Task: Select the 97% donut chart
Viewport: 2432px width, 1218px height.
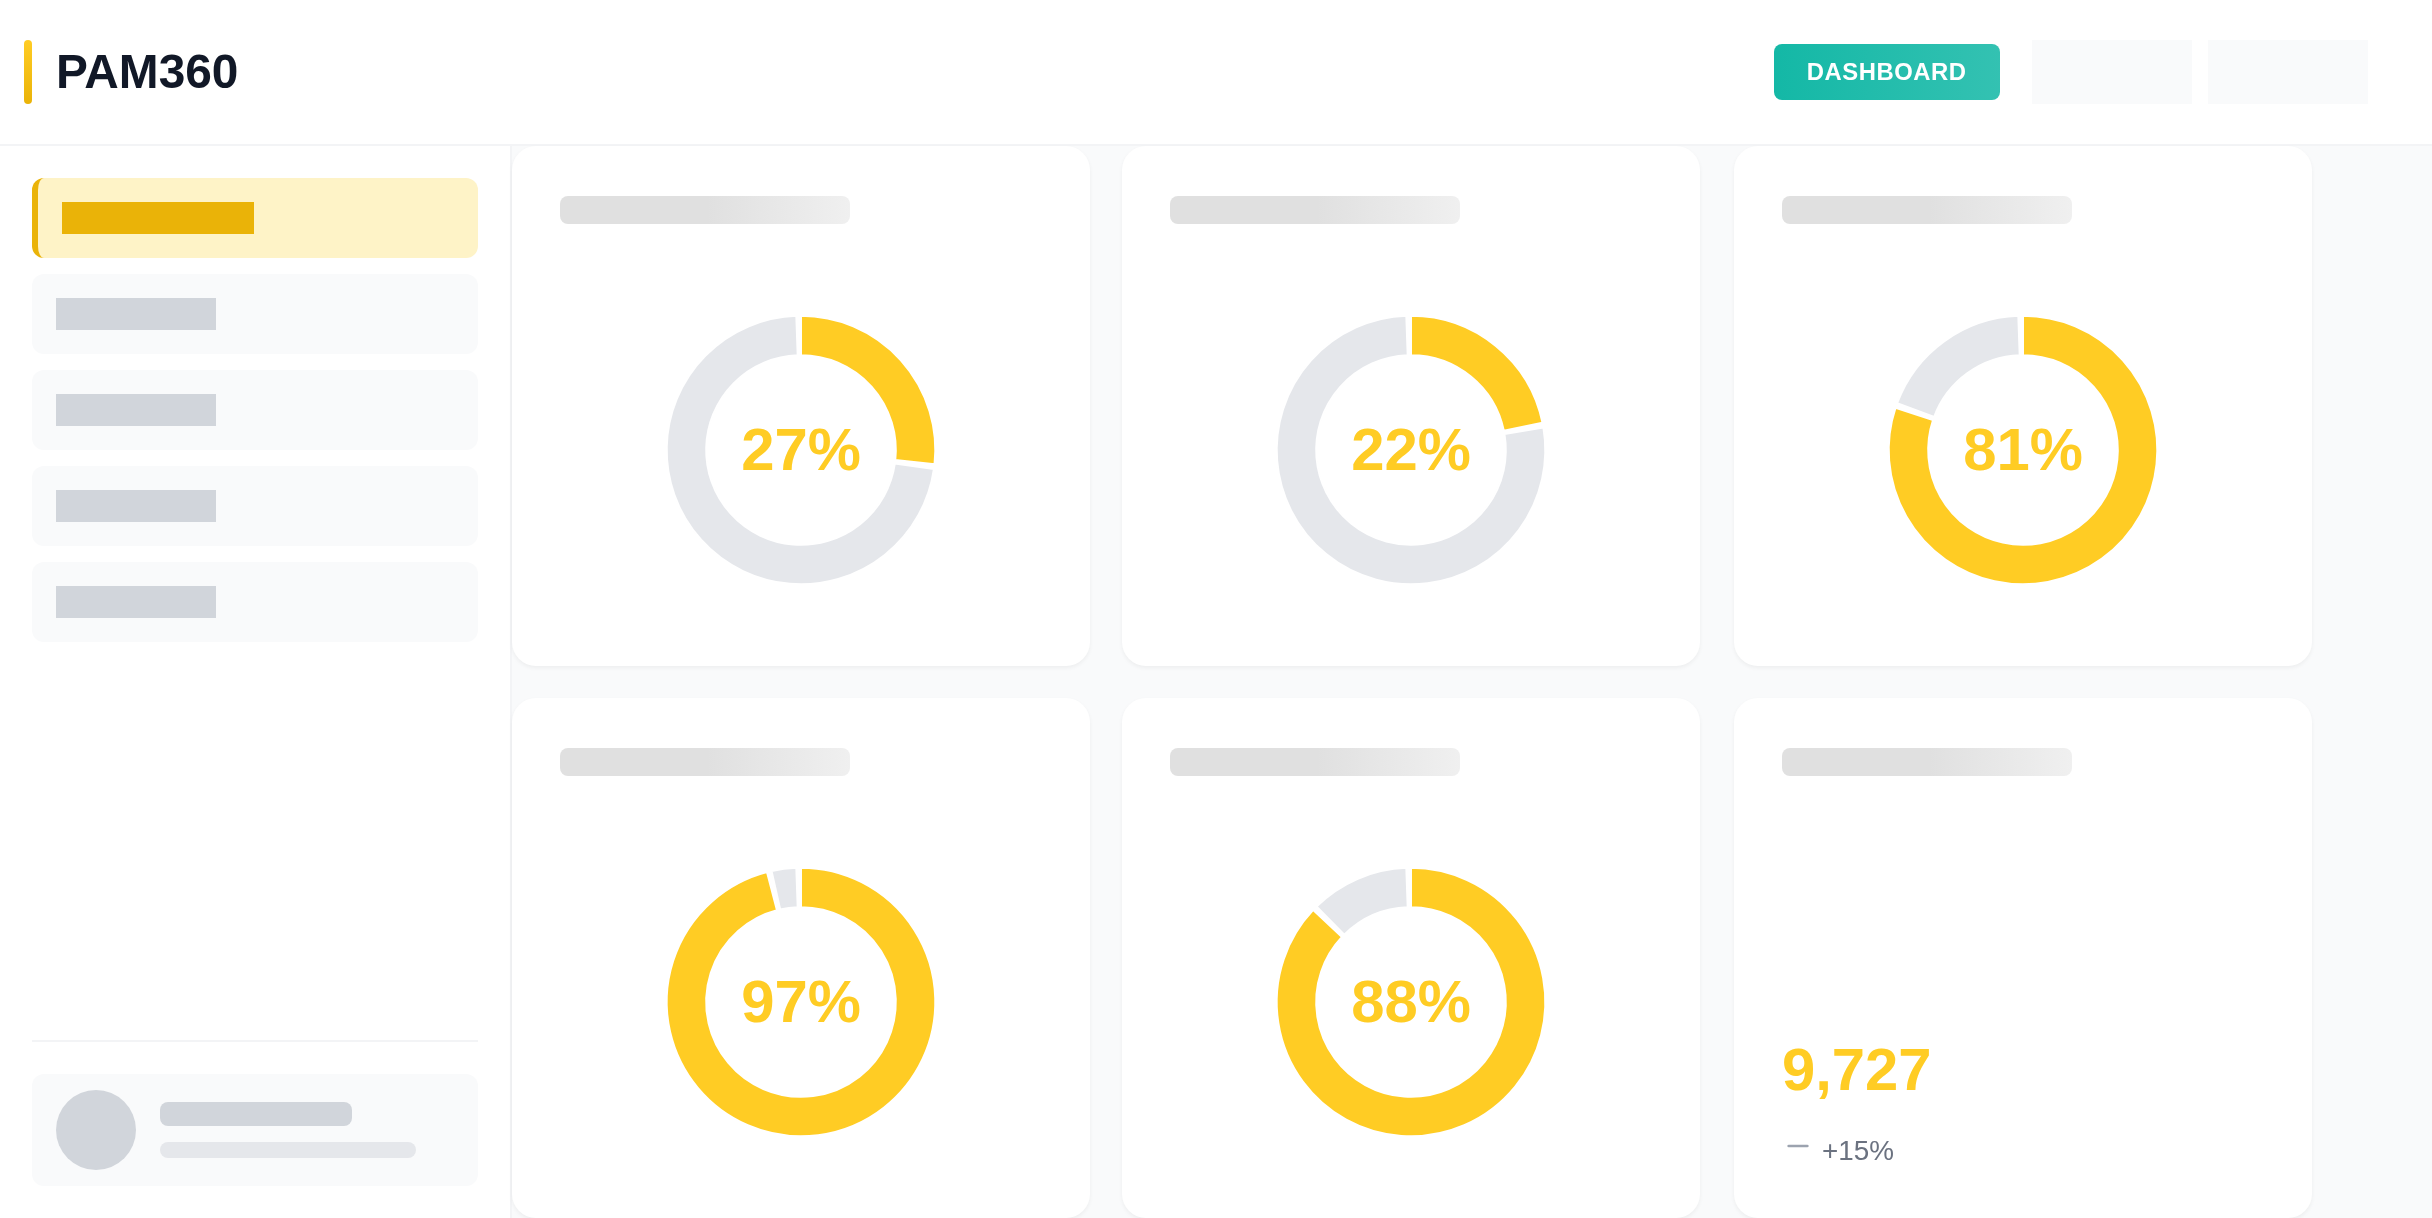Action: (801, 1002)
